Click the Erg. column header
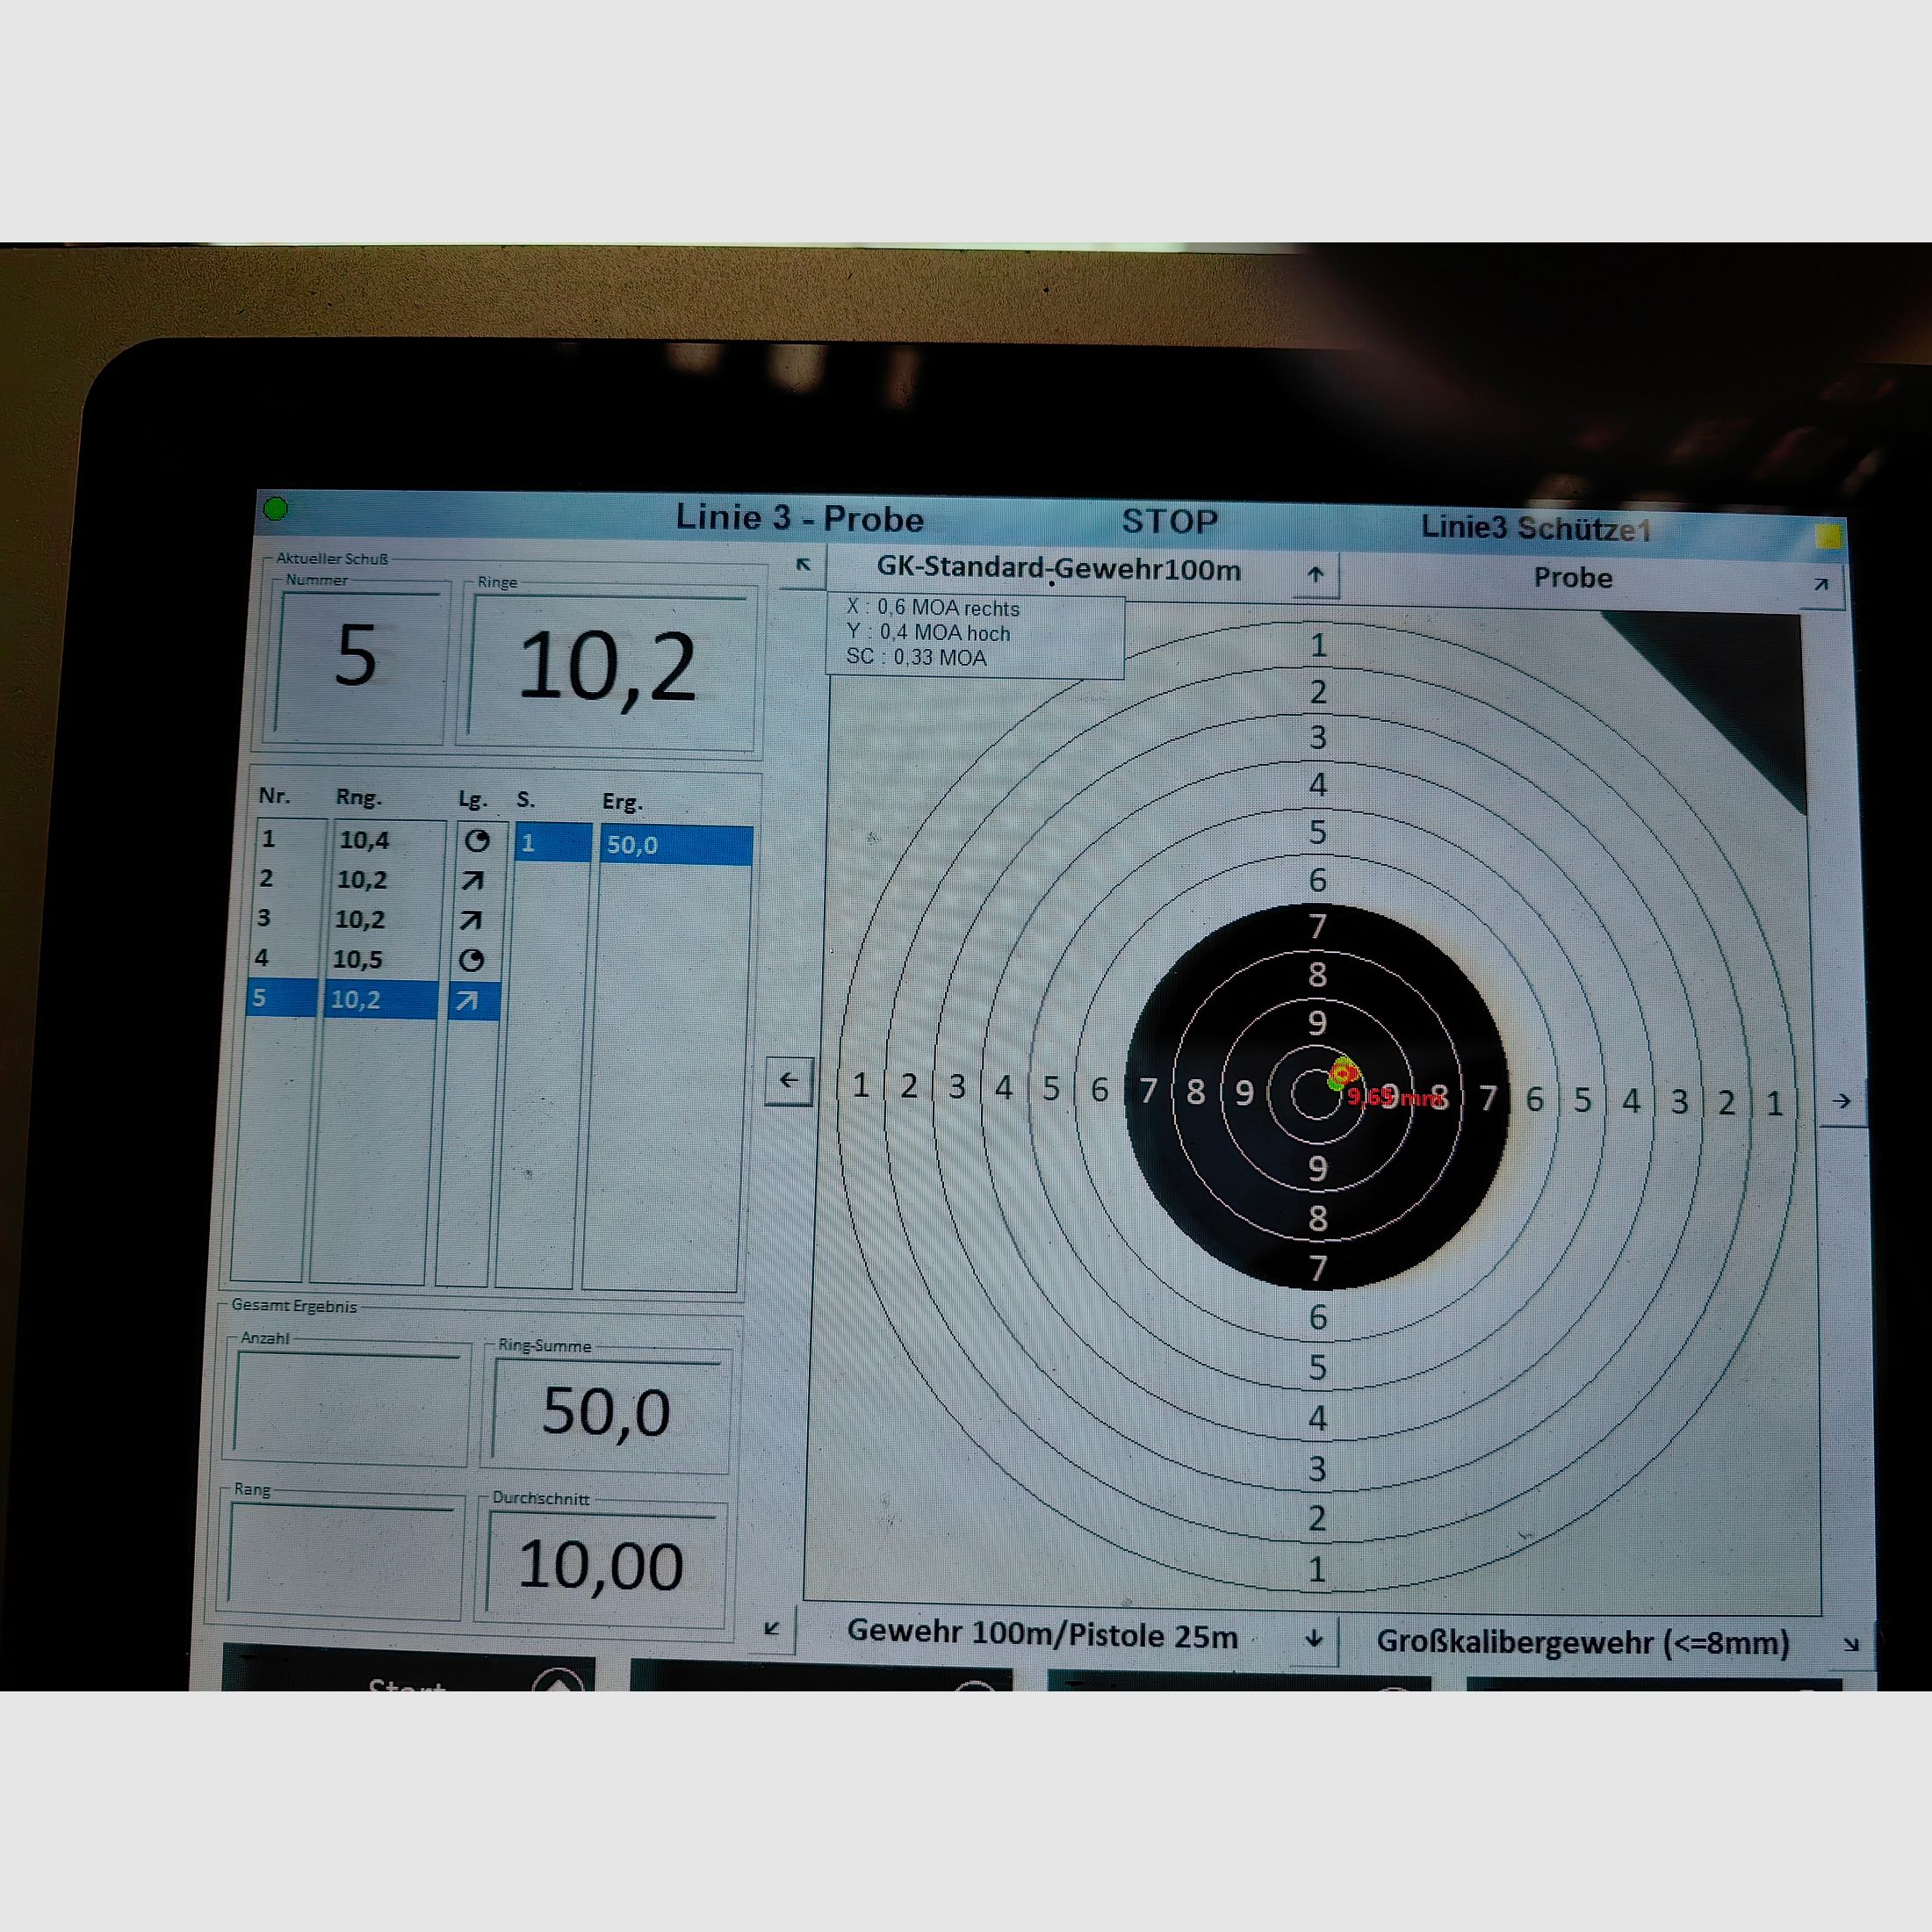The height and width of the screenshot is (1932, 1932). click(621, 801)
